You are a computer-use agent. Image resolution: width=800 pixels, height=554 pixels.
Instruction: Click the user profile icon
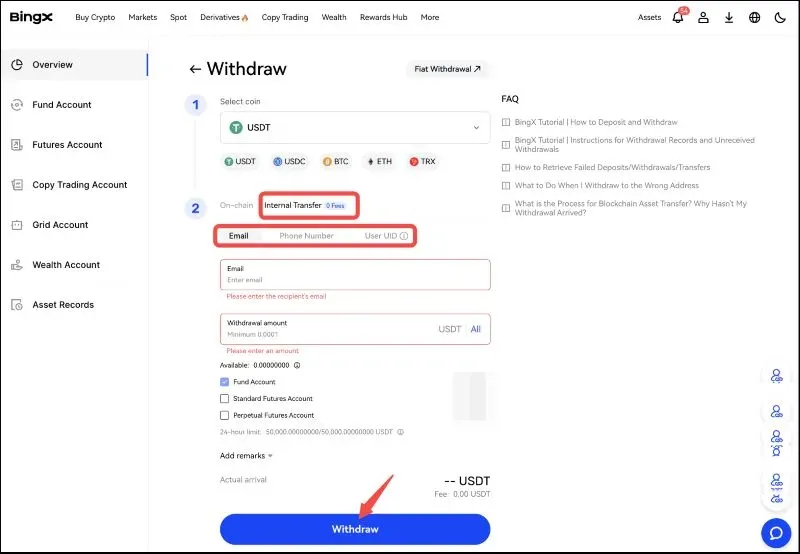[704, 18]
